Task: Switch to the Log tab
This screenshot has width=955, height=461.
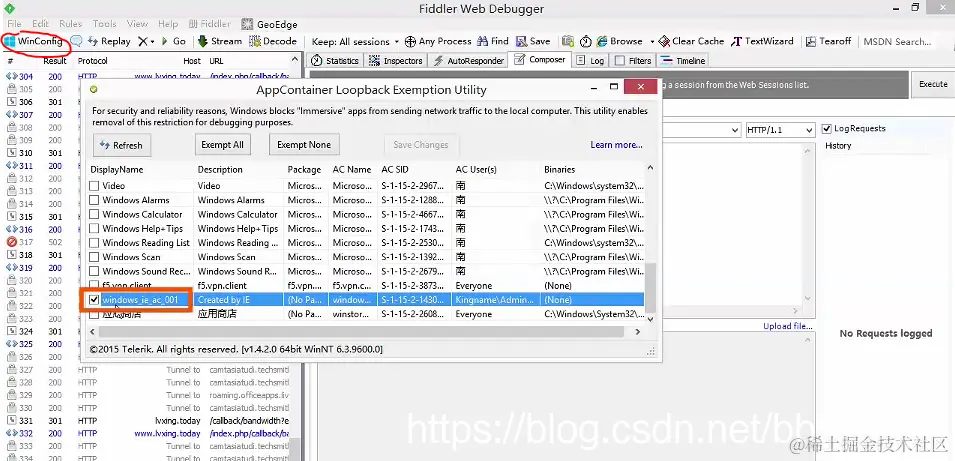Action: click(x=590, y=60)
